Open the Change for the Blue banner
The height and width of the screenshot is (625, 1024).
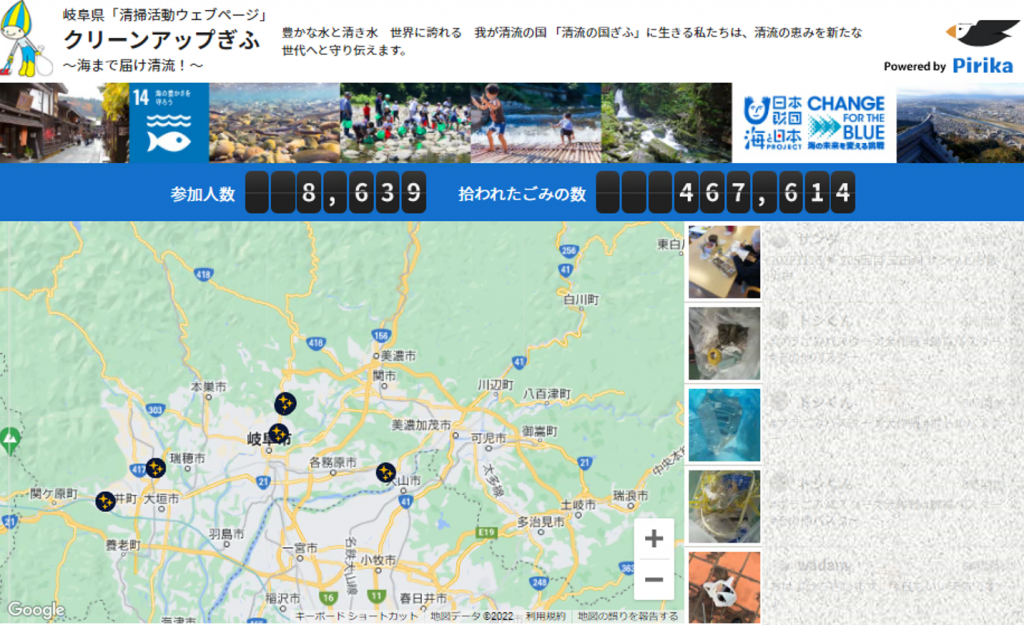(x=816, y=123)
